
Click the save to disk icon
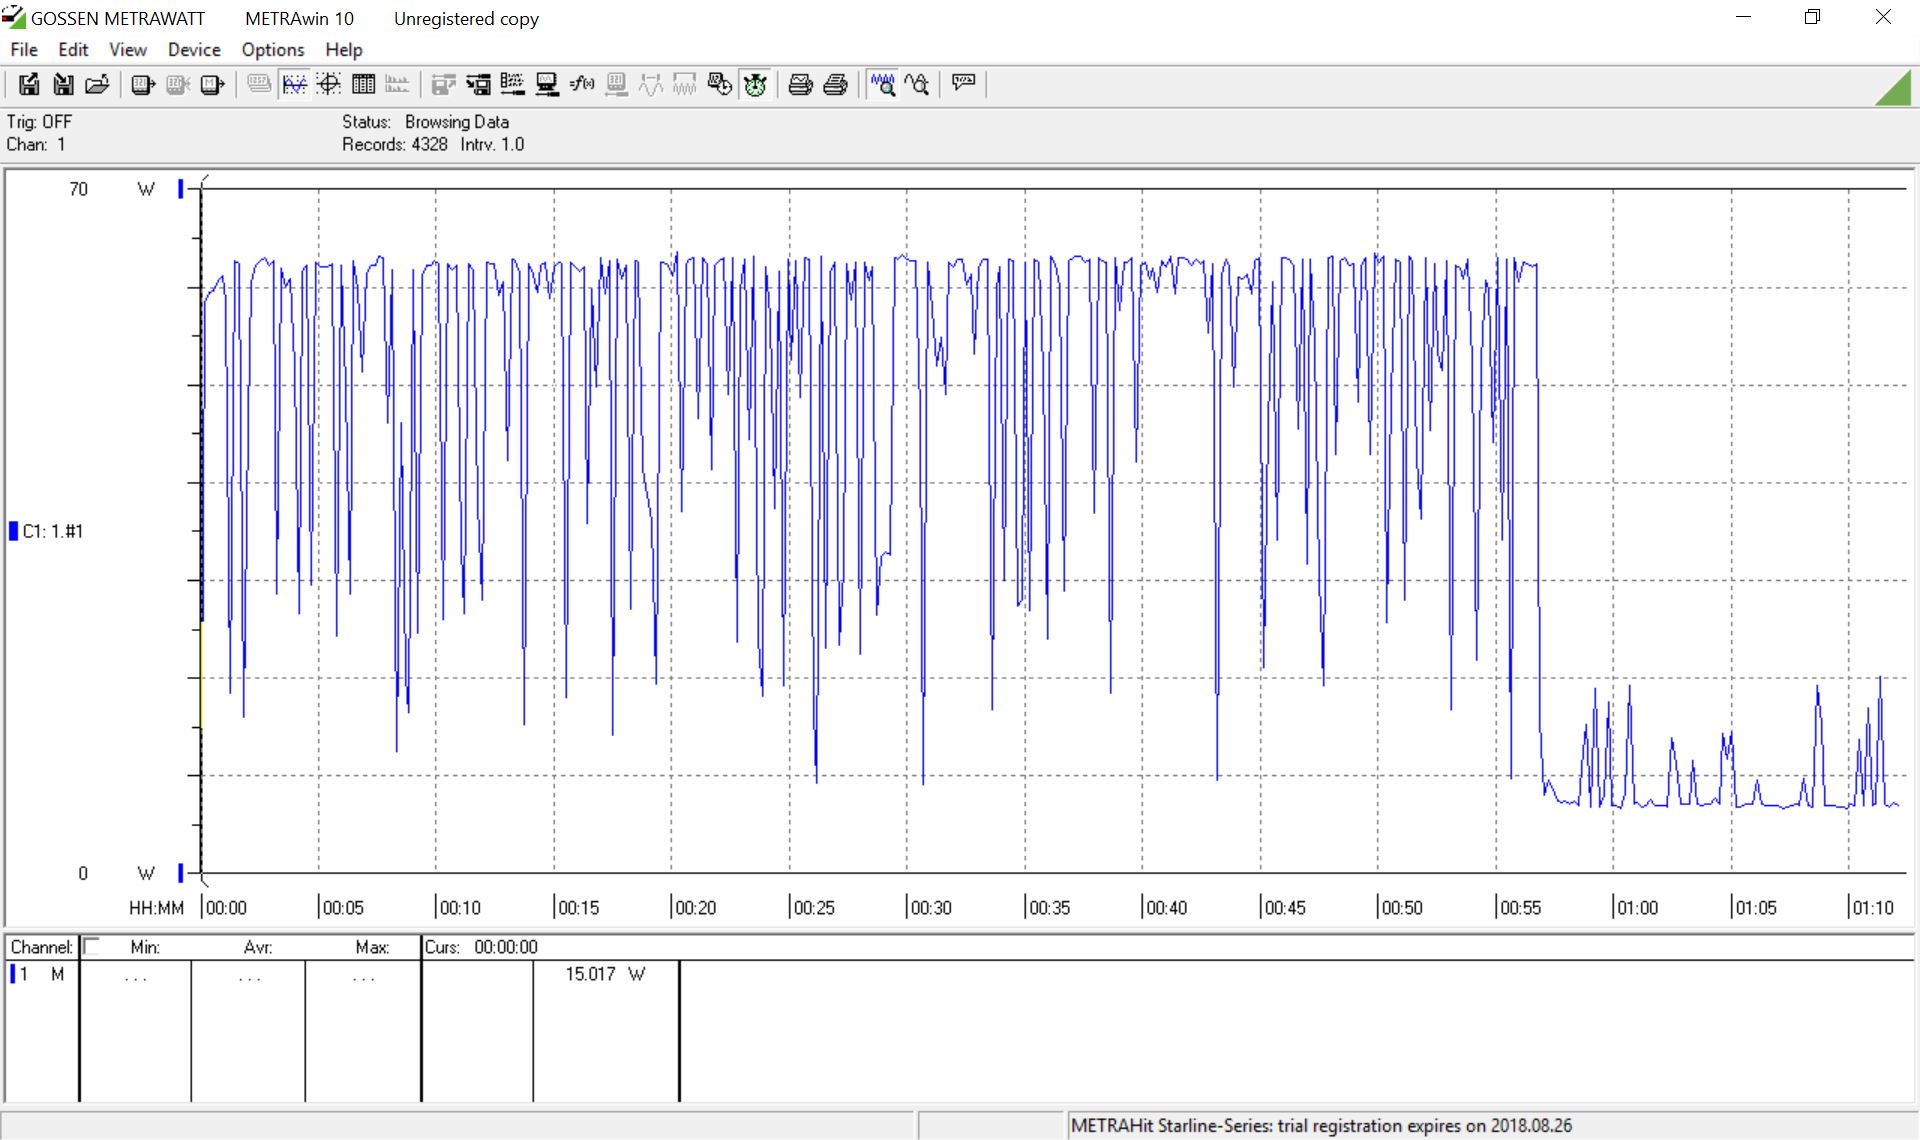pyautogui.click(x=29, y=85)
